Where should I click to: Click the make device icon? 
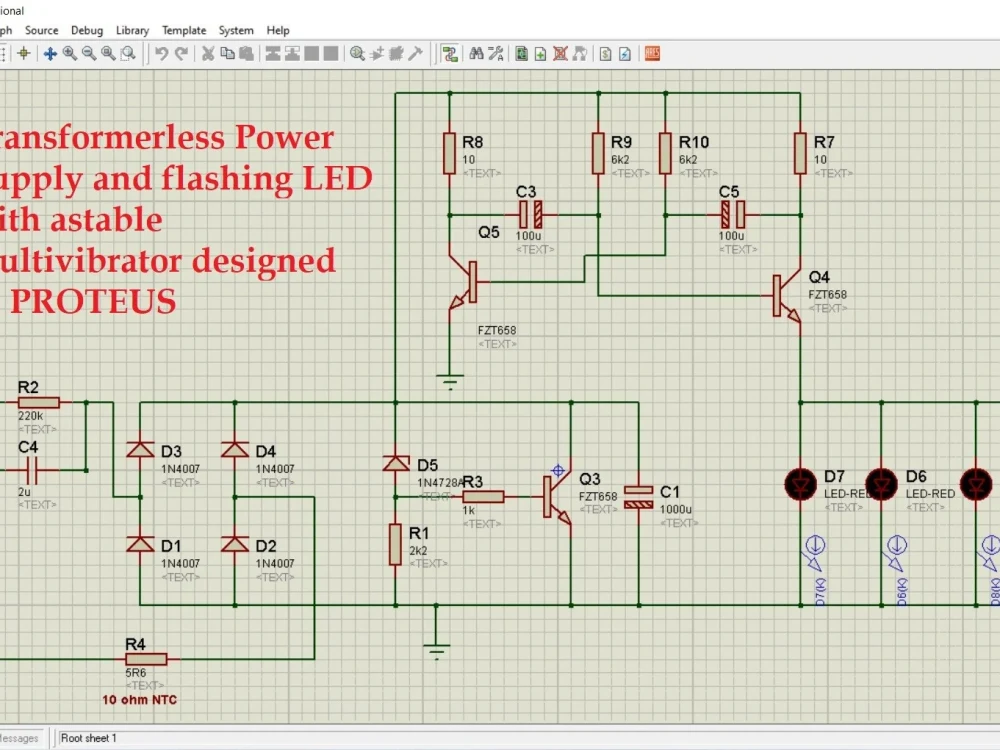[377, 54]
